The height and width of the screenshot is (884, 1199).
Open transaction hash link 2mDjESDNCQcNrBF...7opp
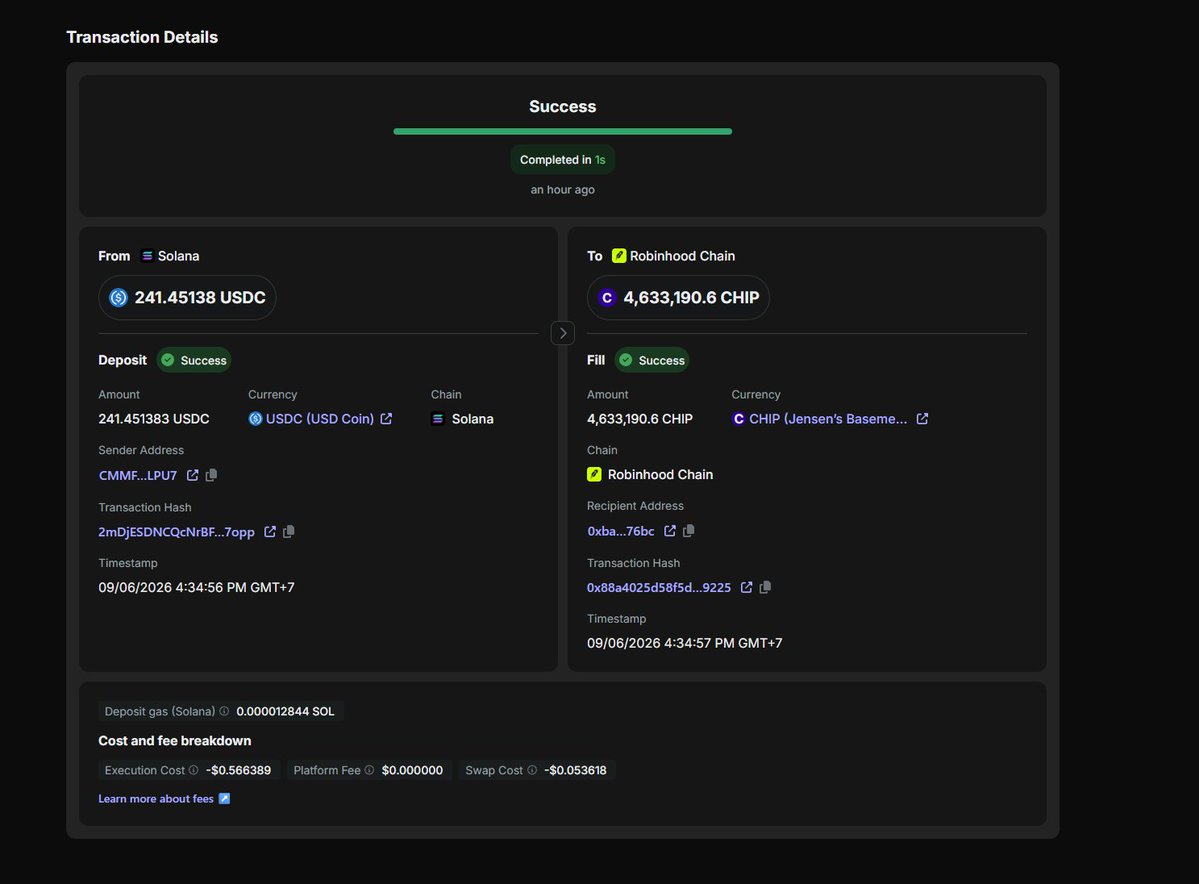tap(177, 532)
